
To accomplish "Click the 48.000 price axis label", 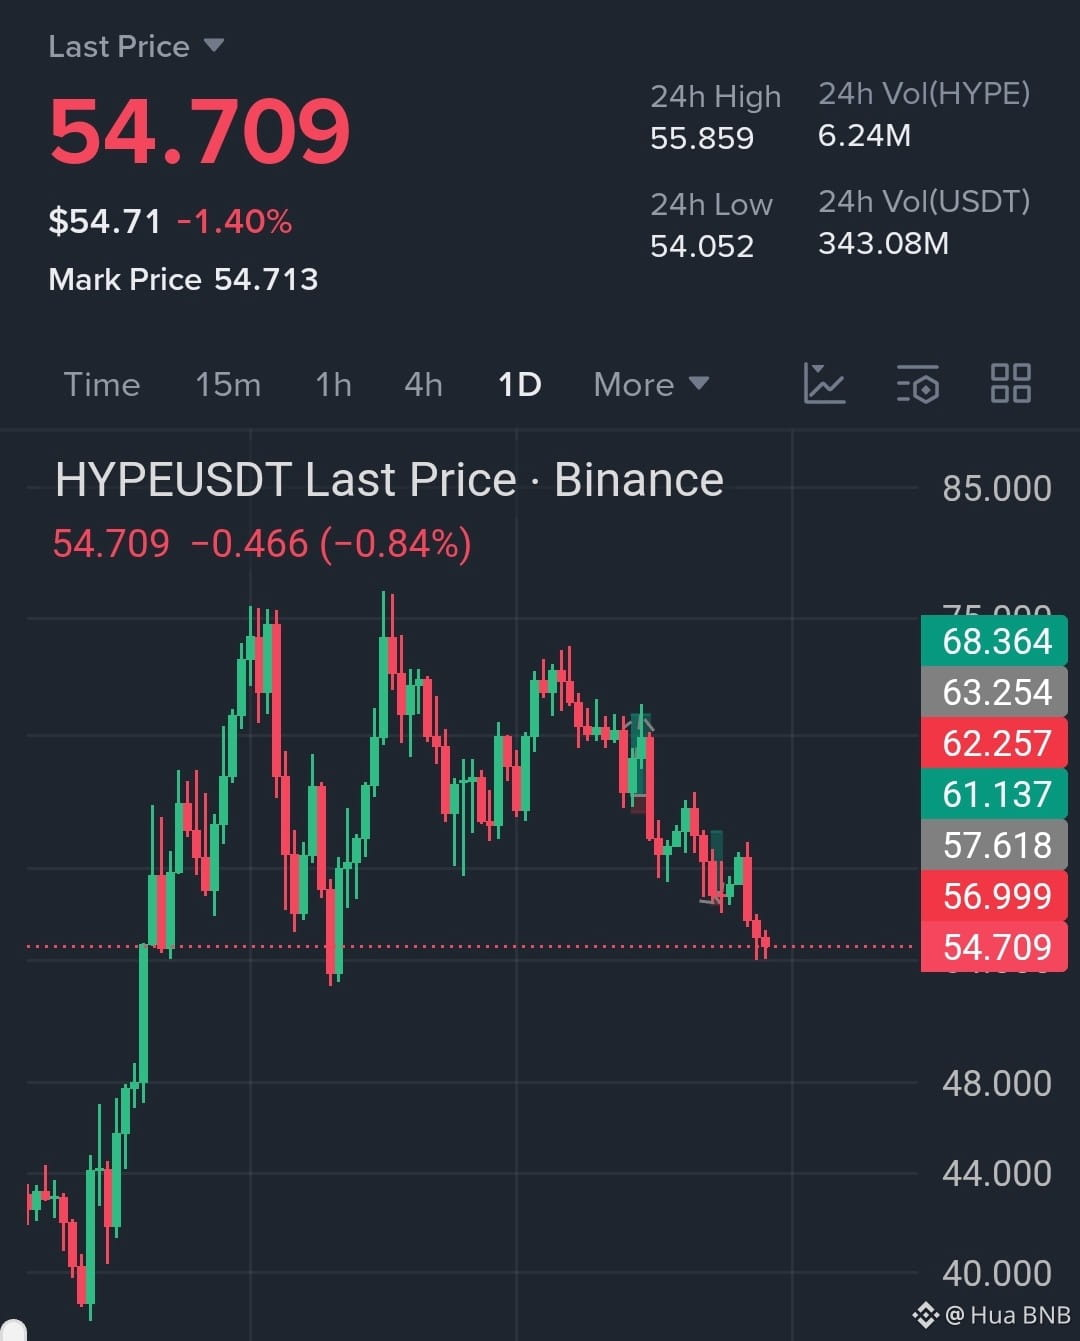I will 997,1083.
